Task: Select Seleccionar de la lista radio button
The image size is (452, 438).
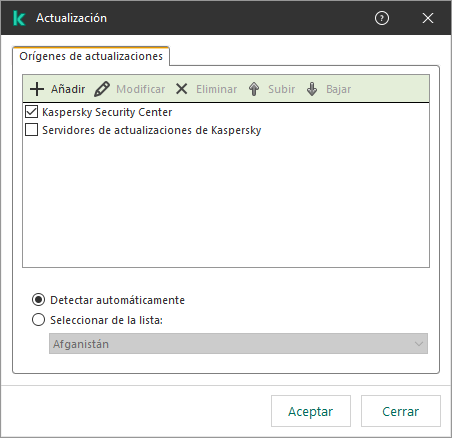Action: tap(38, 320)
